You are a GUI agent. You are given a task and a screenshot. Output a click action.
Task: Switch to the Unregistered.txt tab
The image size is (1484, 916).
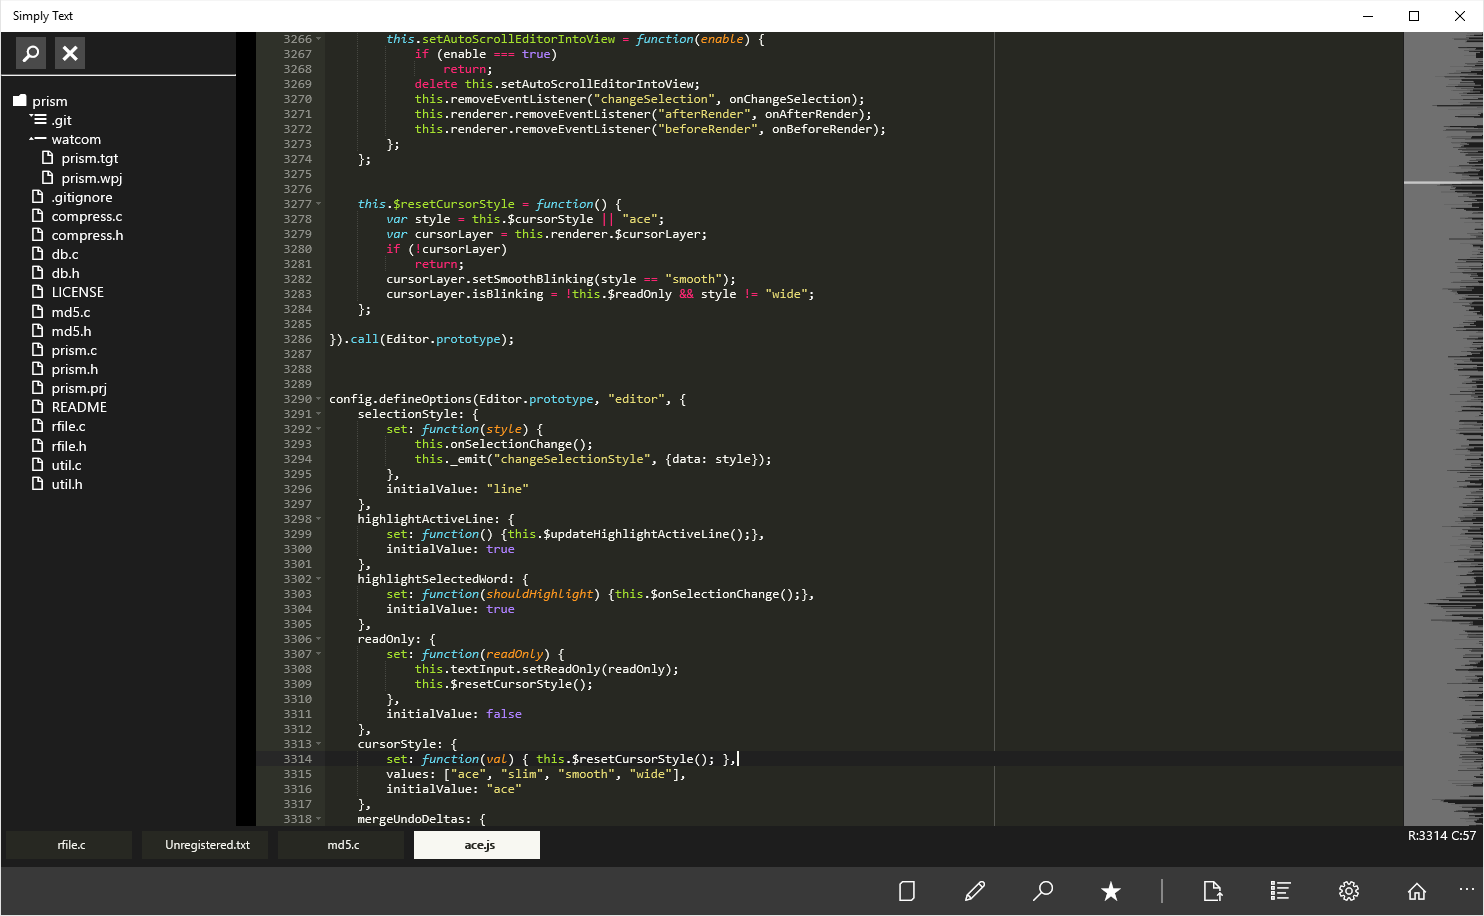207,845
